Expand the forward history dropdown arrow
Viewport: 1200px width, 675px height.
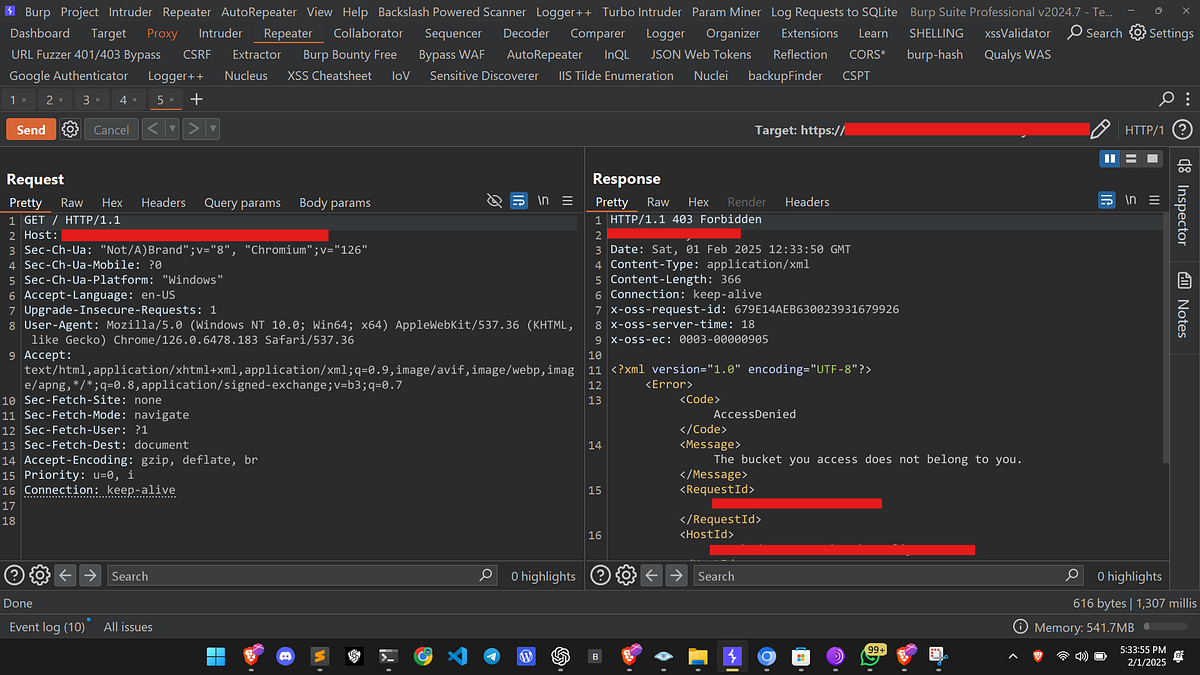[213, 129]
